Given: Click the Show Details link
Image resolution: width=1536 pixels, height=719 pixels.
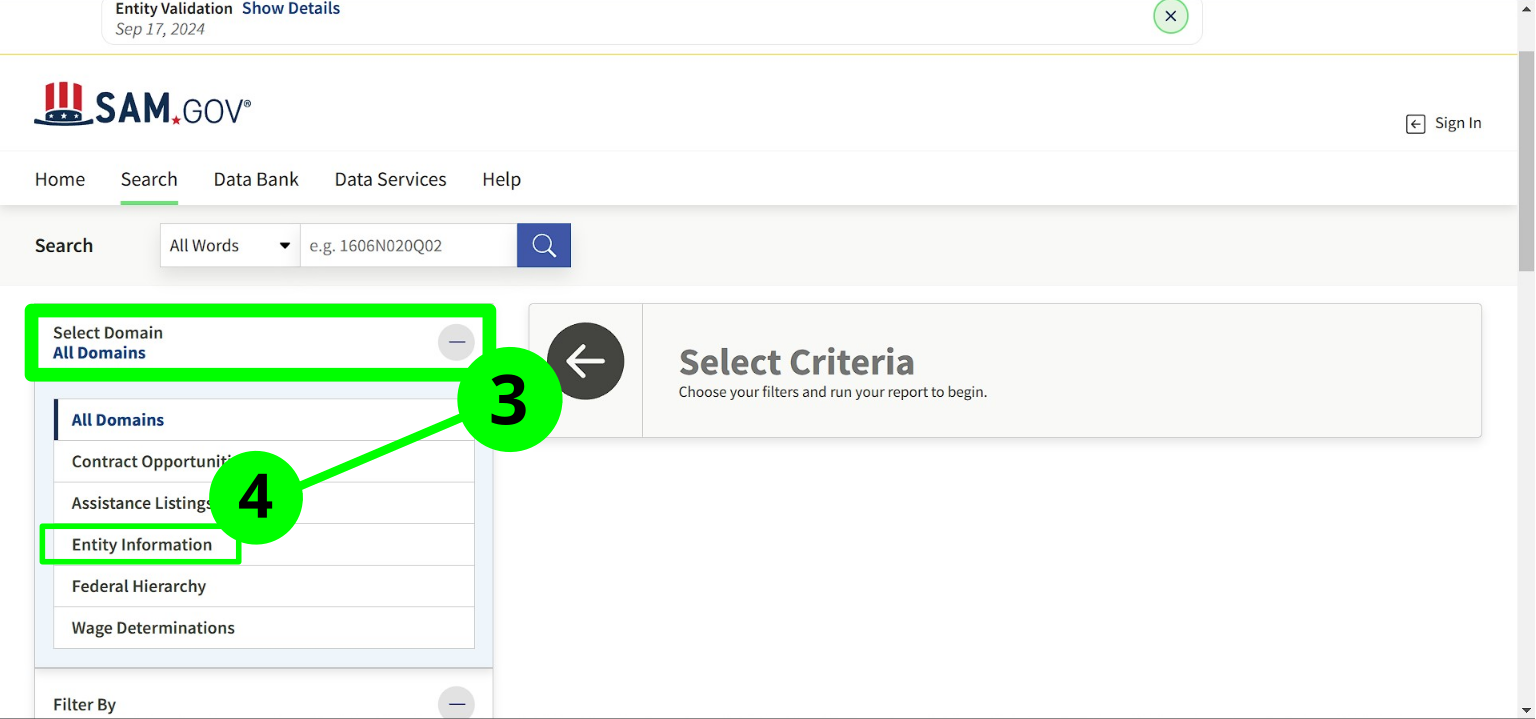Looking at the screenshot, I should click(291, 9).
